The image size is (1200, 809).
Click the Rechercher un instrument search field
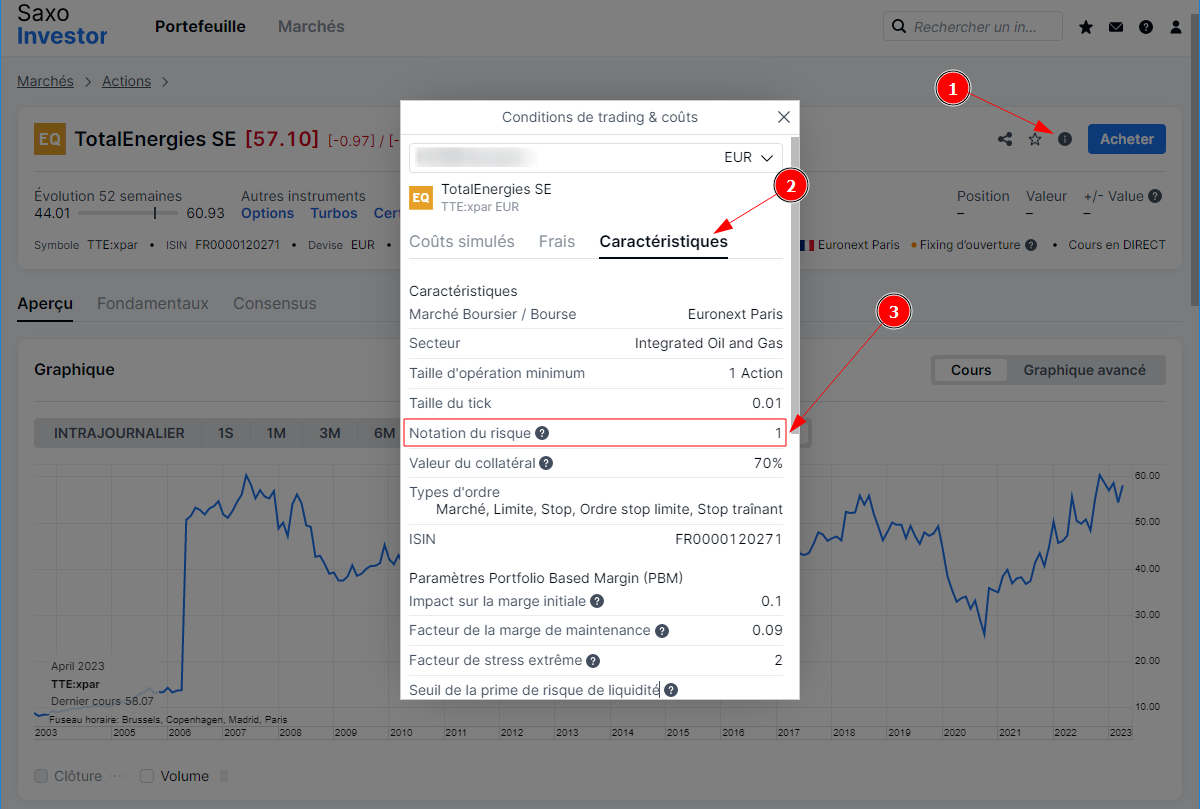coord(974,27)
